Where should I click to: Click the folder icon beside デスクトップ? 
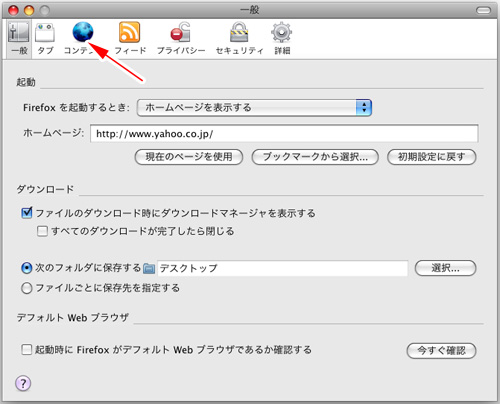149,268
